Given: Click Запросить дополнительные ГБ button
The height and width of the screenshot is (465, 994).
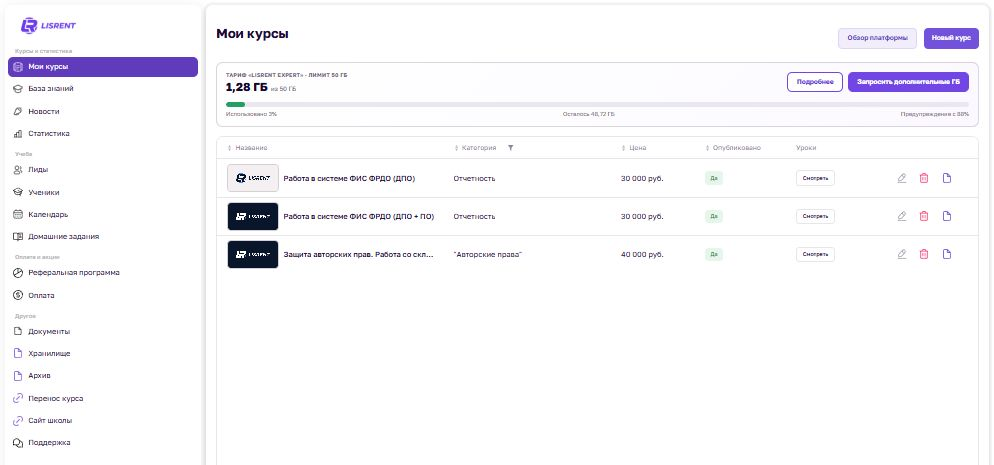Looking at the screenshot, I should click(x=908, y=82).
